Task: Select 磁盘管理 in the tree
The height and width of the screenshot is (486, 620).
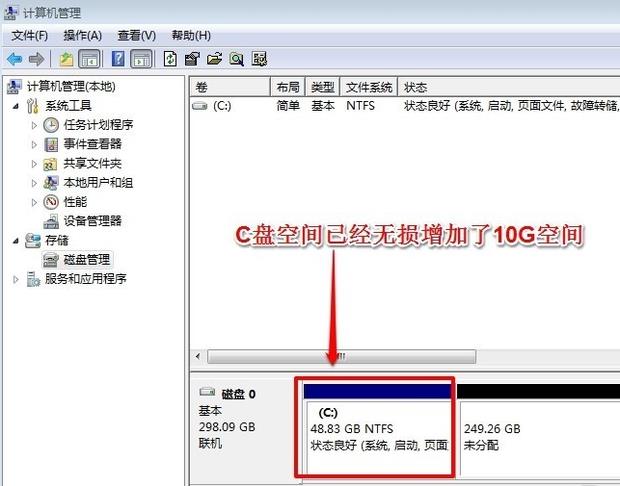Action: 87,260
